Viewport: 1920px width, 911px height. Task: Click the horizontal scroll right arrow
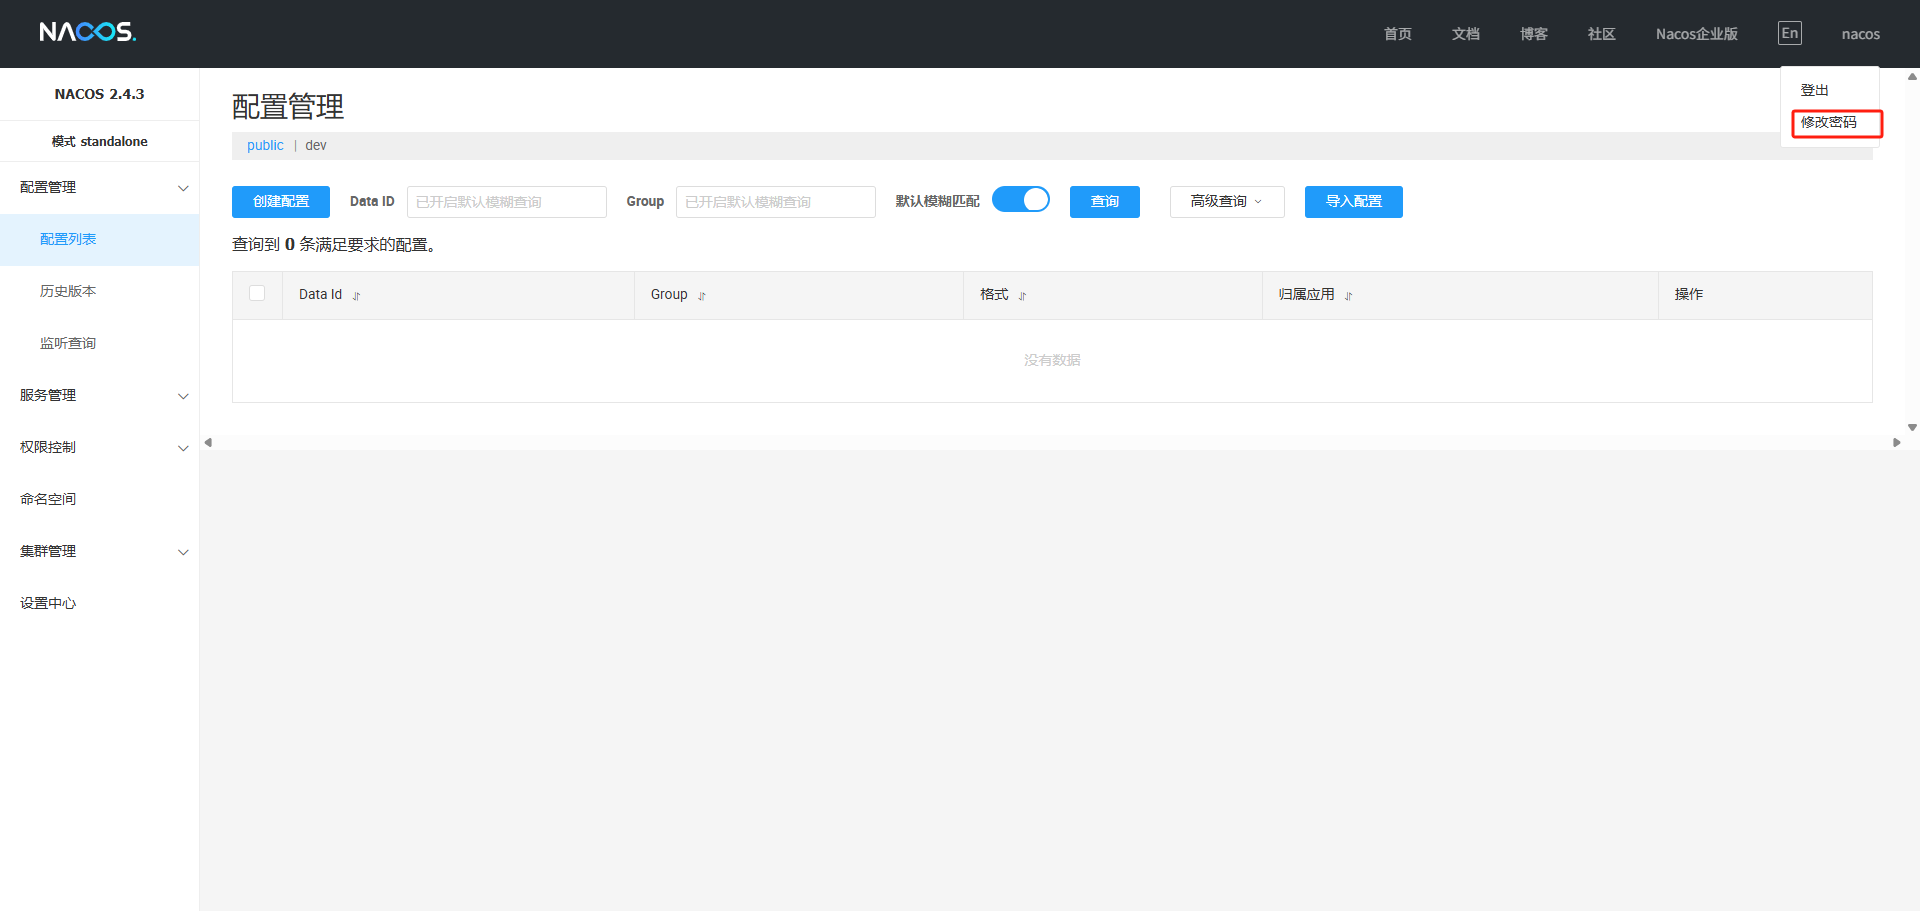[1896, 442]
